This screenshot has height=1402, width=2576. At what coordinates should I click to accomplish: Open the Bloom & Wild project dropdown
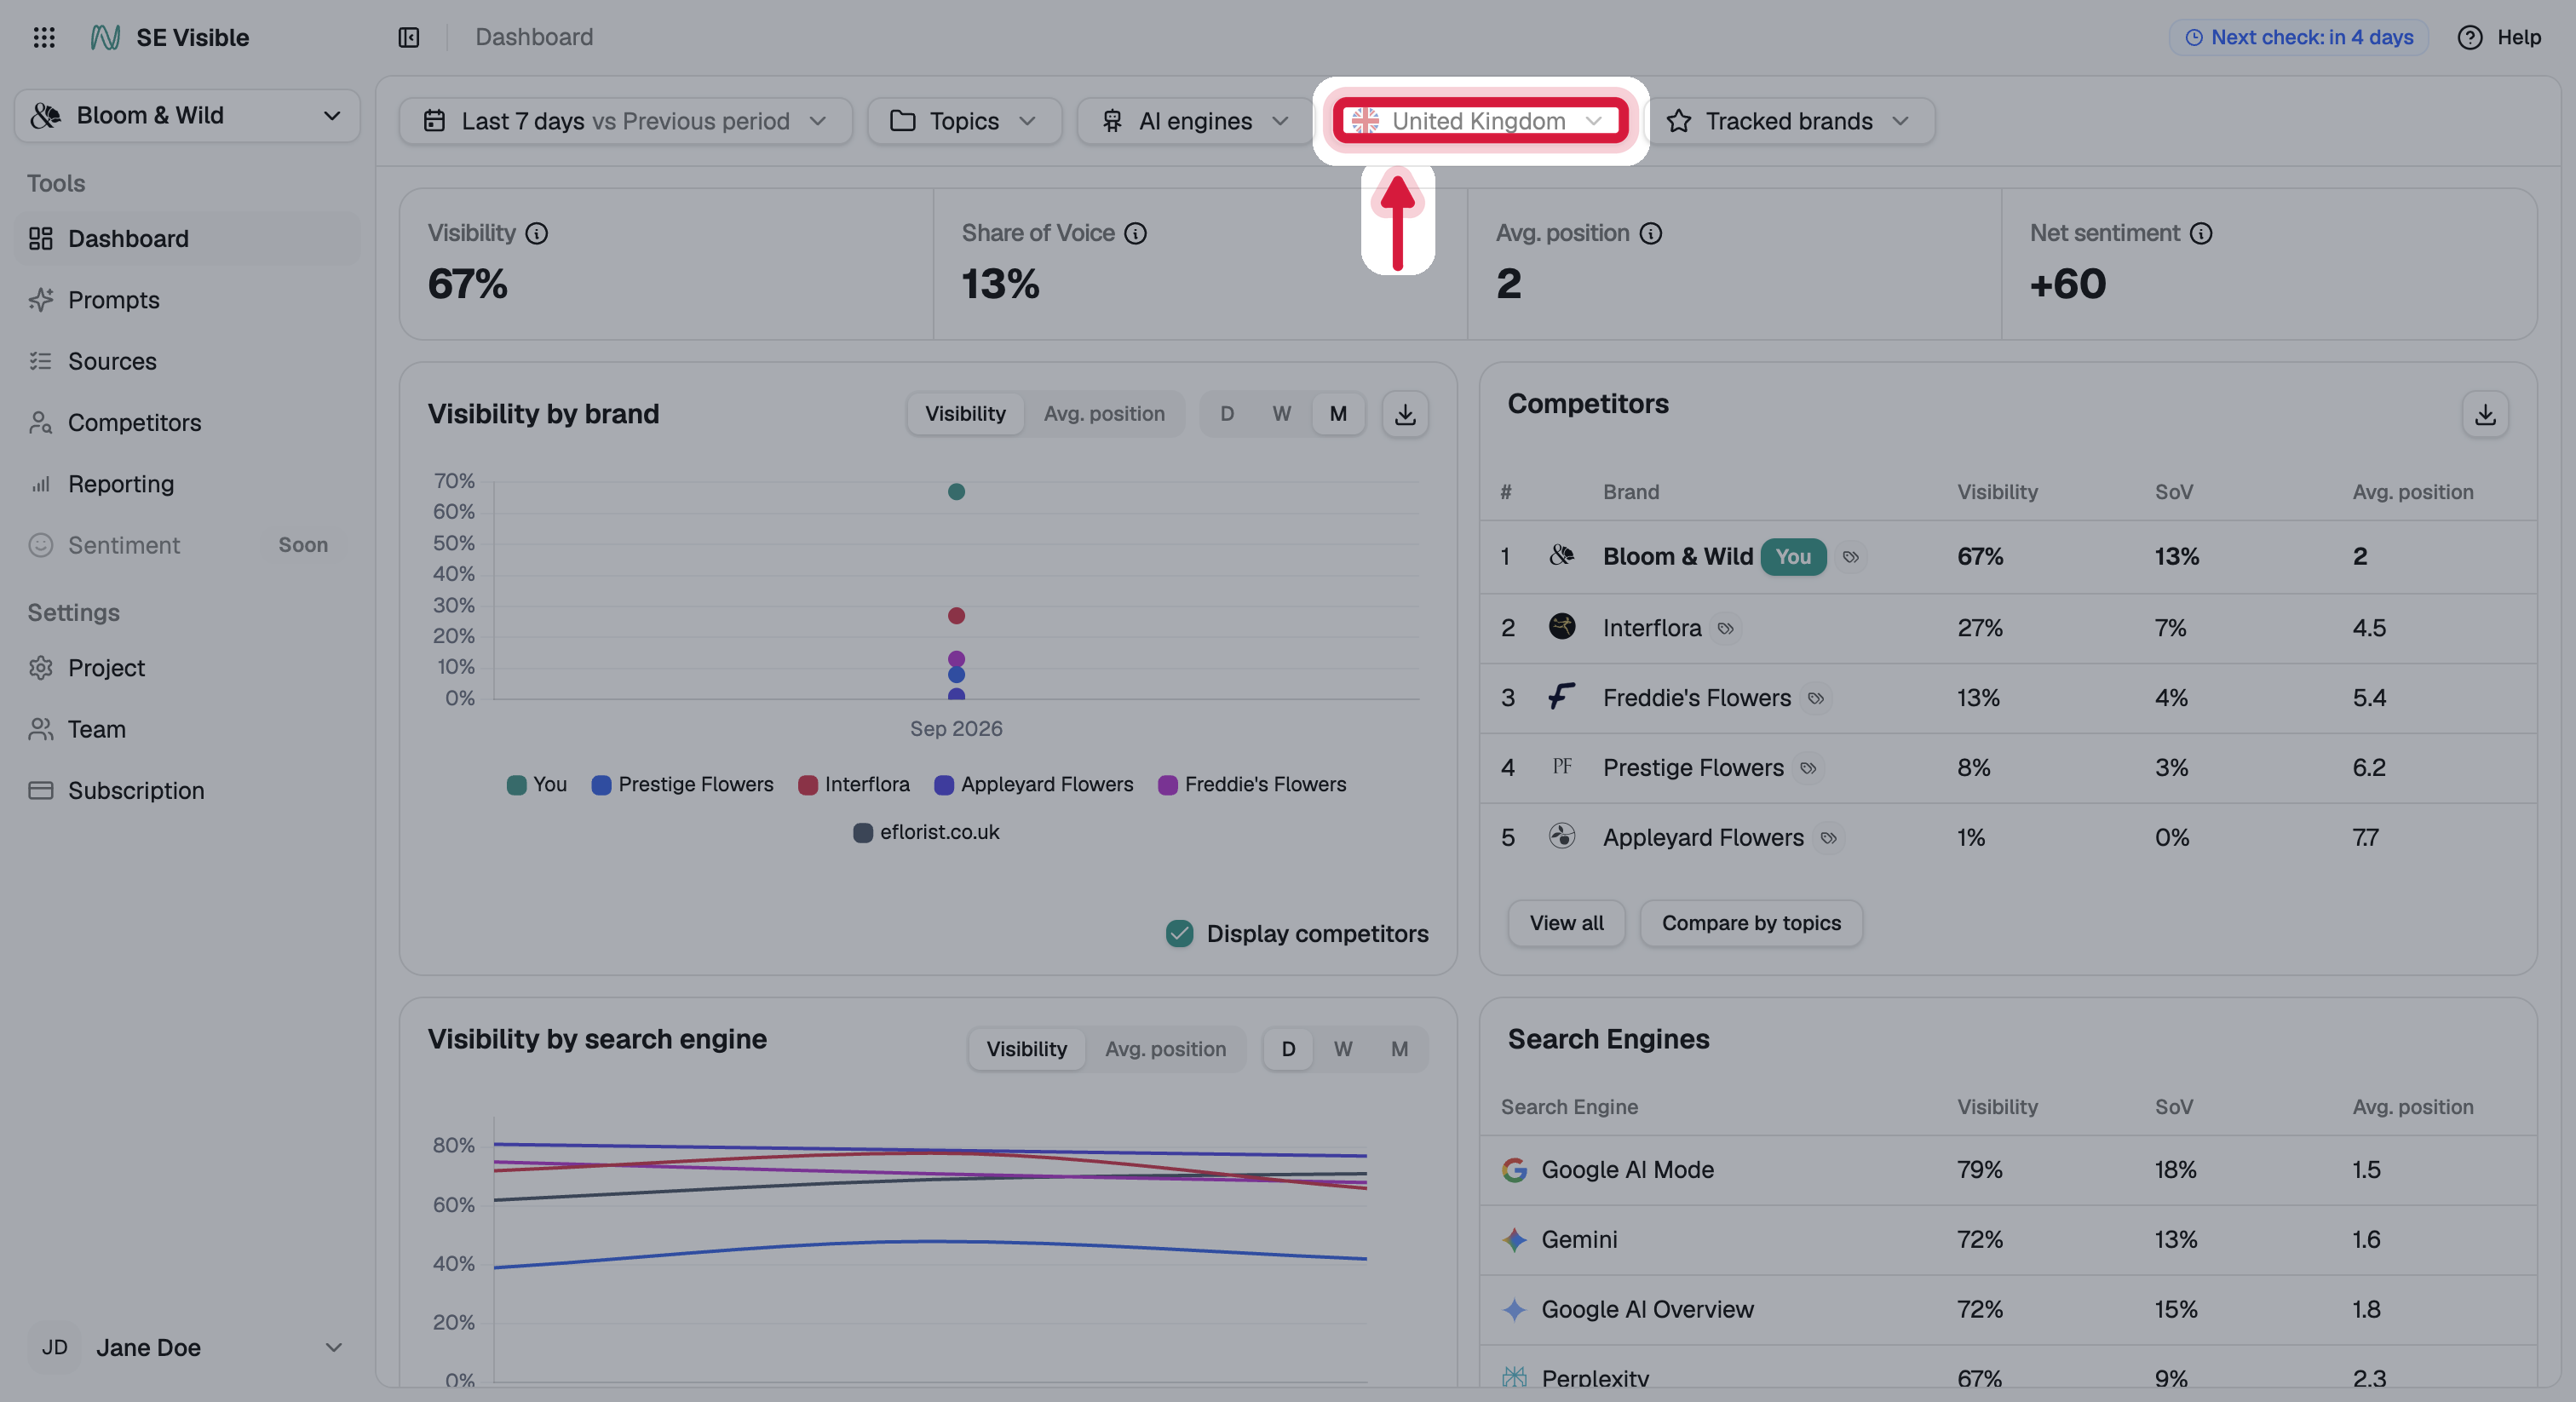tap(187, 116)
